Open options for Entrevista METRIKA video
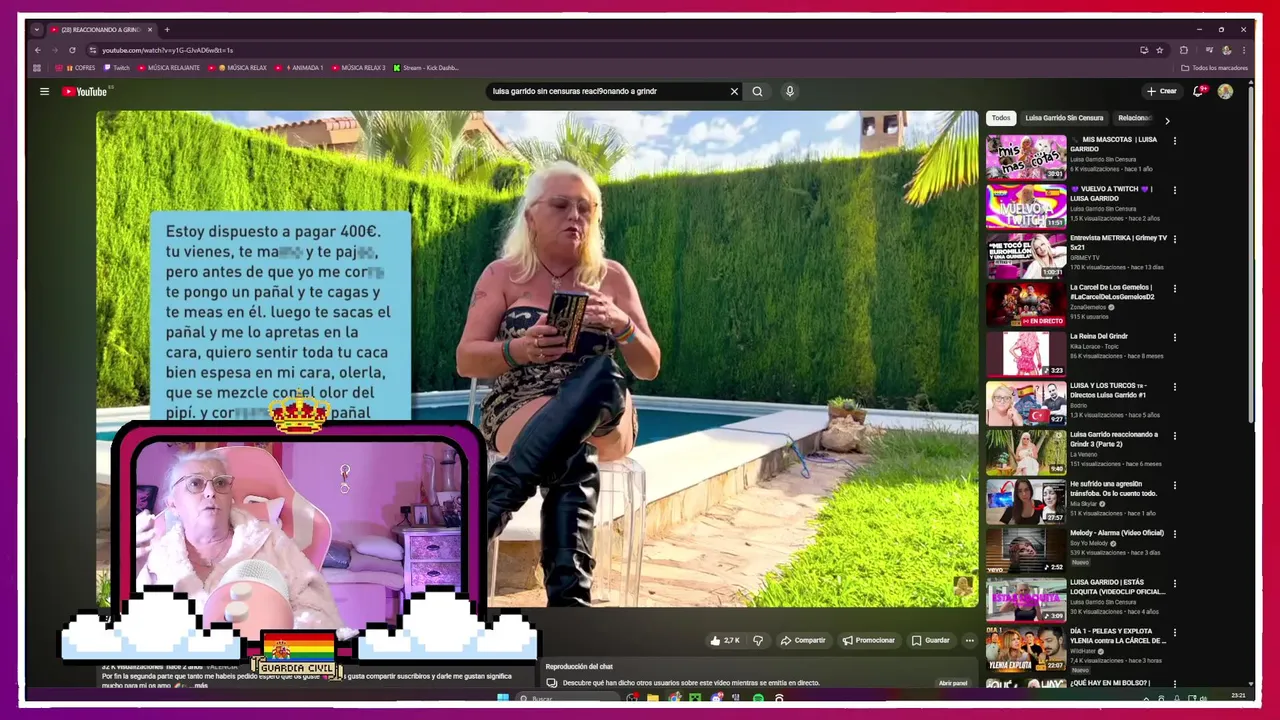 click(1175, 239)
